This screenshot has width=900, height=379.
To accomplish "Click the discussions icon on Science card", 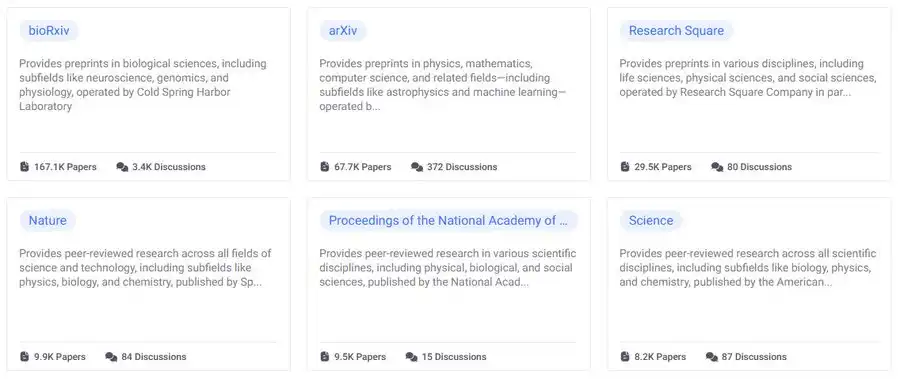I will coord(712,357).
